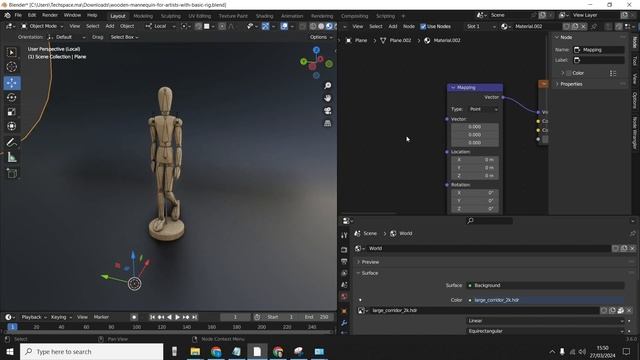Viewport: 640px width, 360px height.
Task: Open the Object properties tab
Action: click(x=344, y=311)
